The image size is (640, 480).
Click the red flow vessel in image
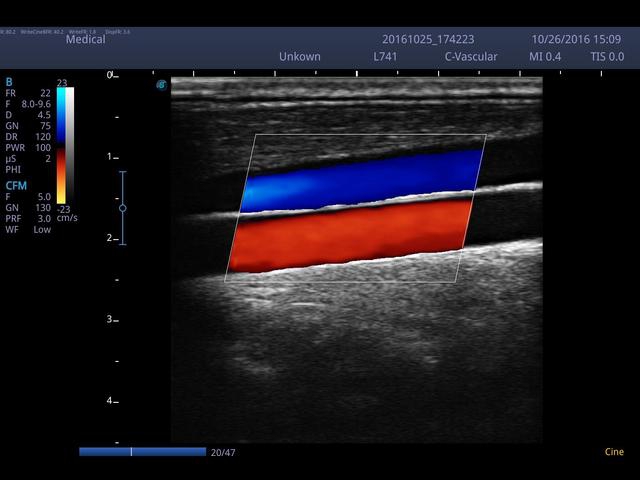[350, 235]
